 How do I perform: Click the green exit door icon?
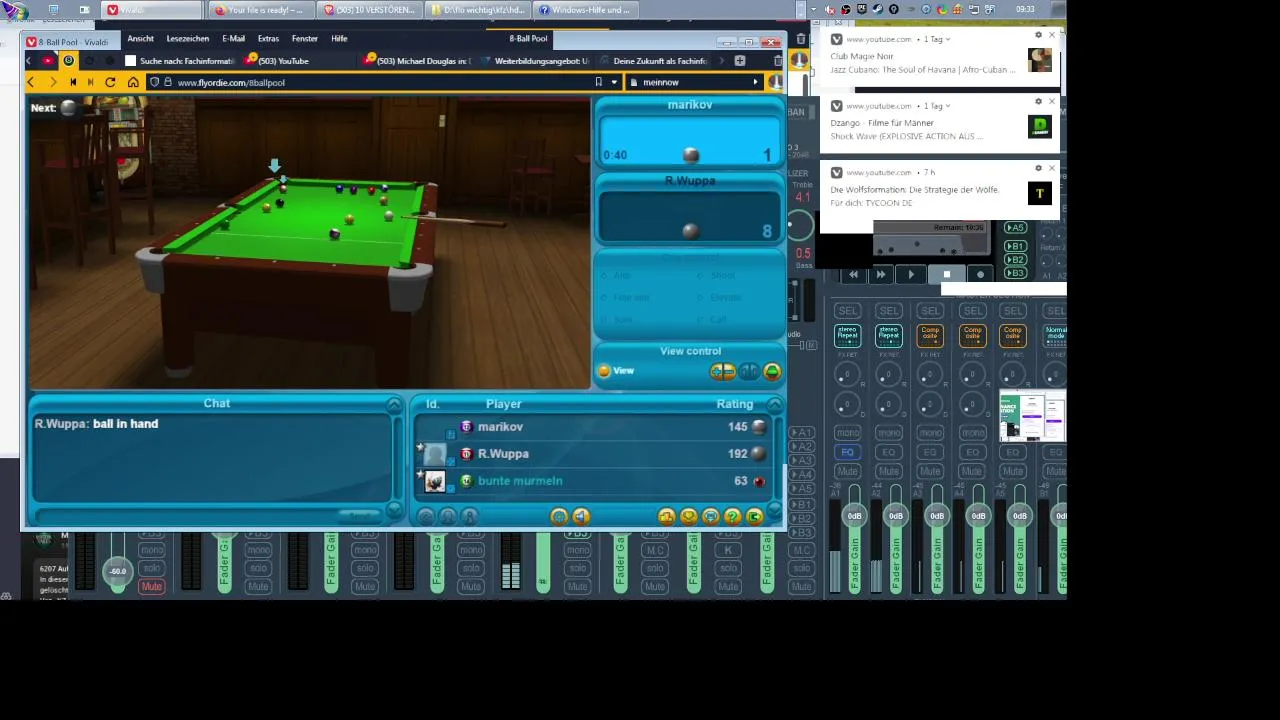coord(754,517)
